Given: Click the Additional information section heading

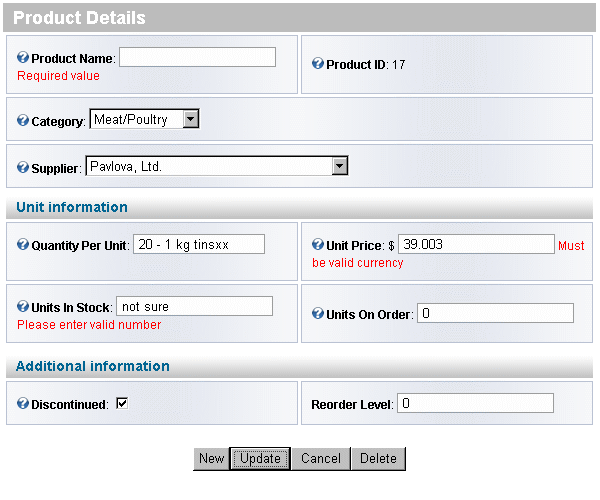Looking at the screenshot, I should coord(93,366).
